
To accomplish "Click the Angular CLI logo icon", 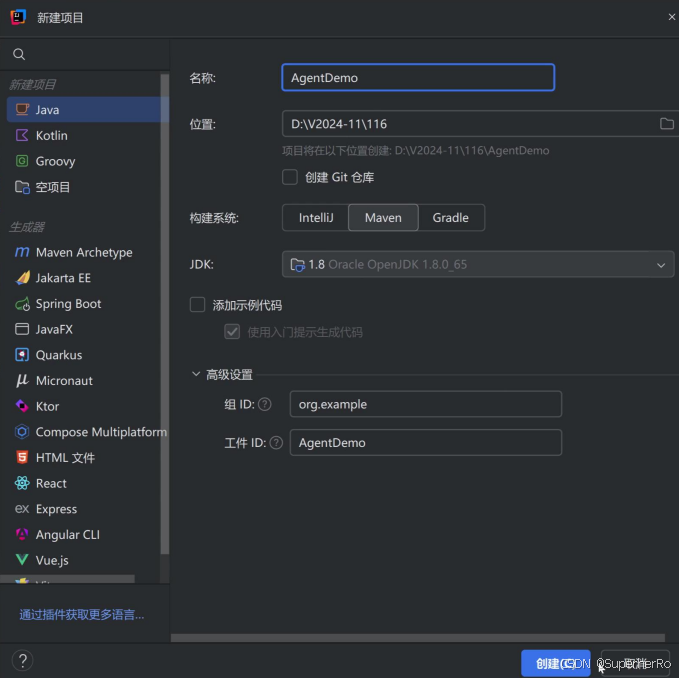I will (22, 534).
